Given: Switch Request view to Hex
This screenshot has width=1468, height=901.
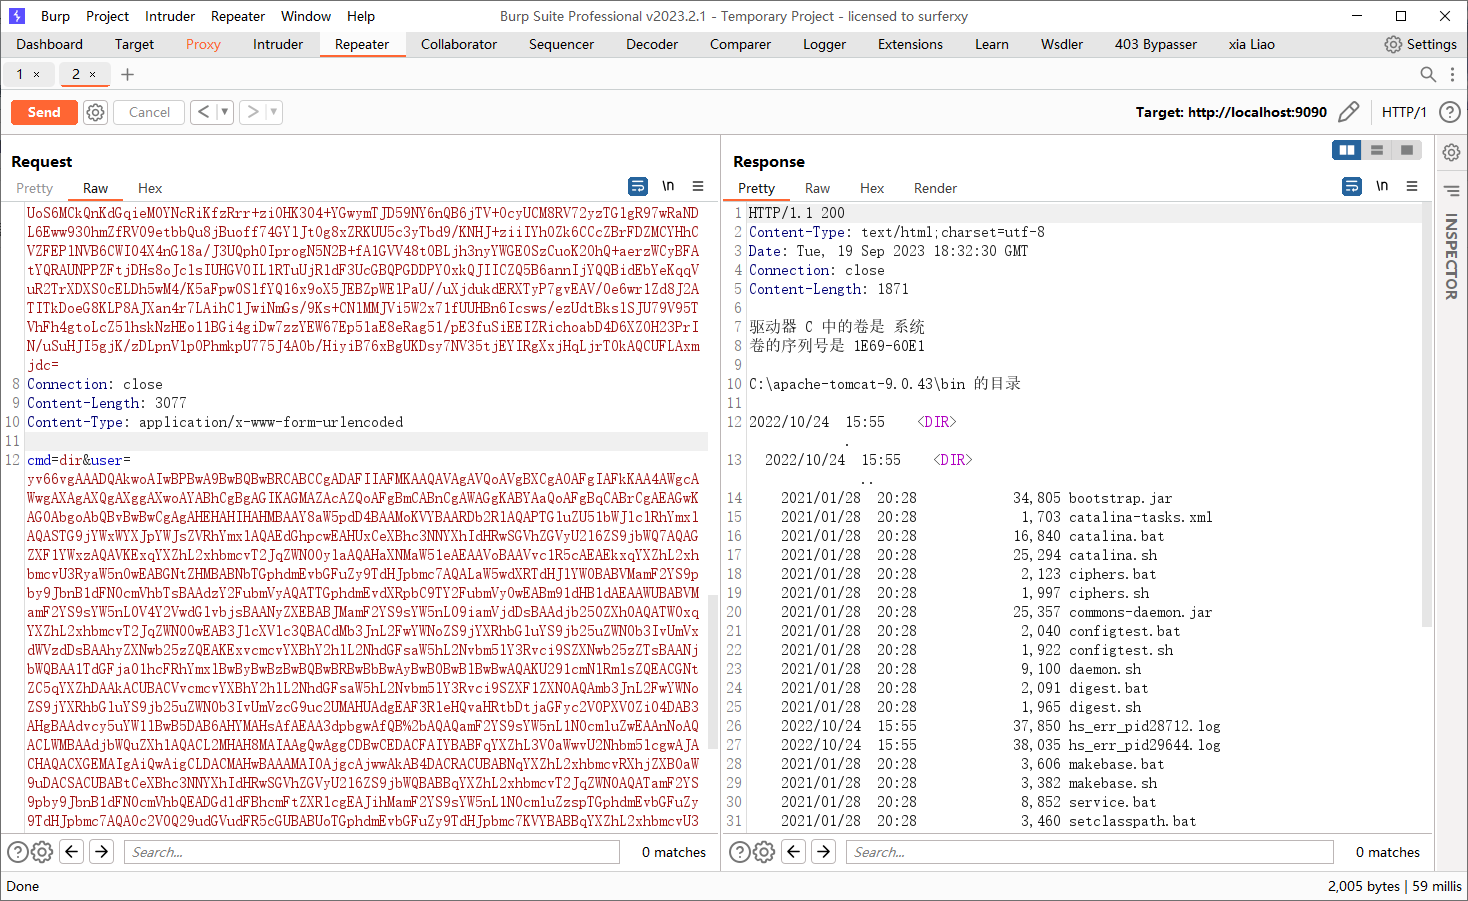Looking at the screenshot, I should pos(150,188).
